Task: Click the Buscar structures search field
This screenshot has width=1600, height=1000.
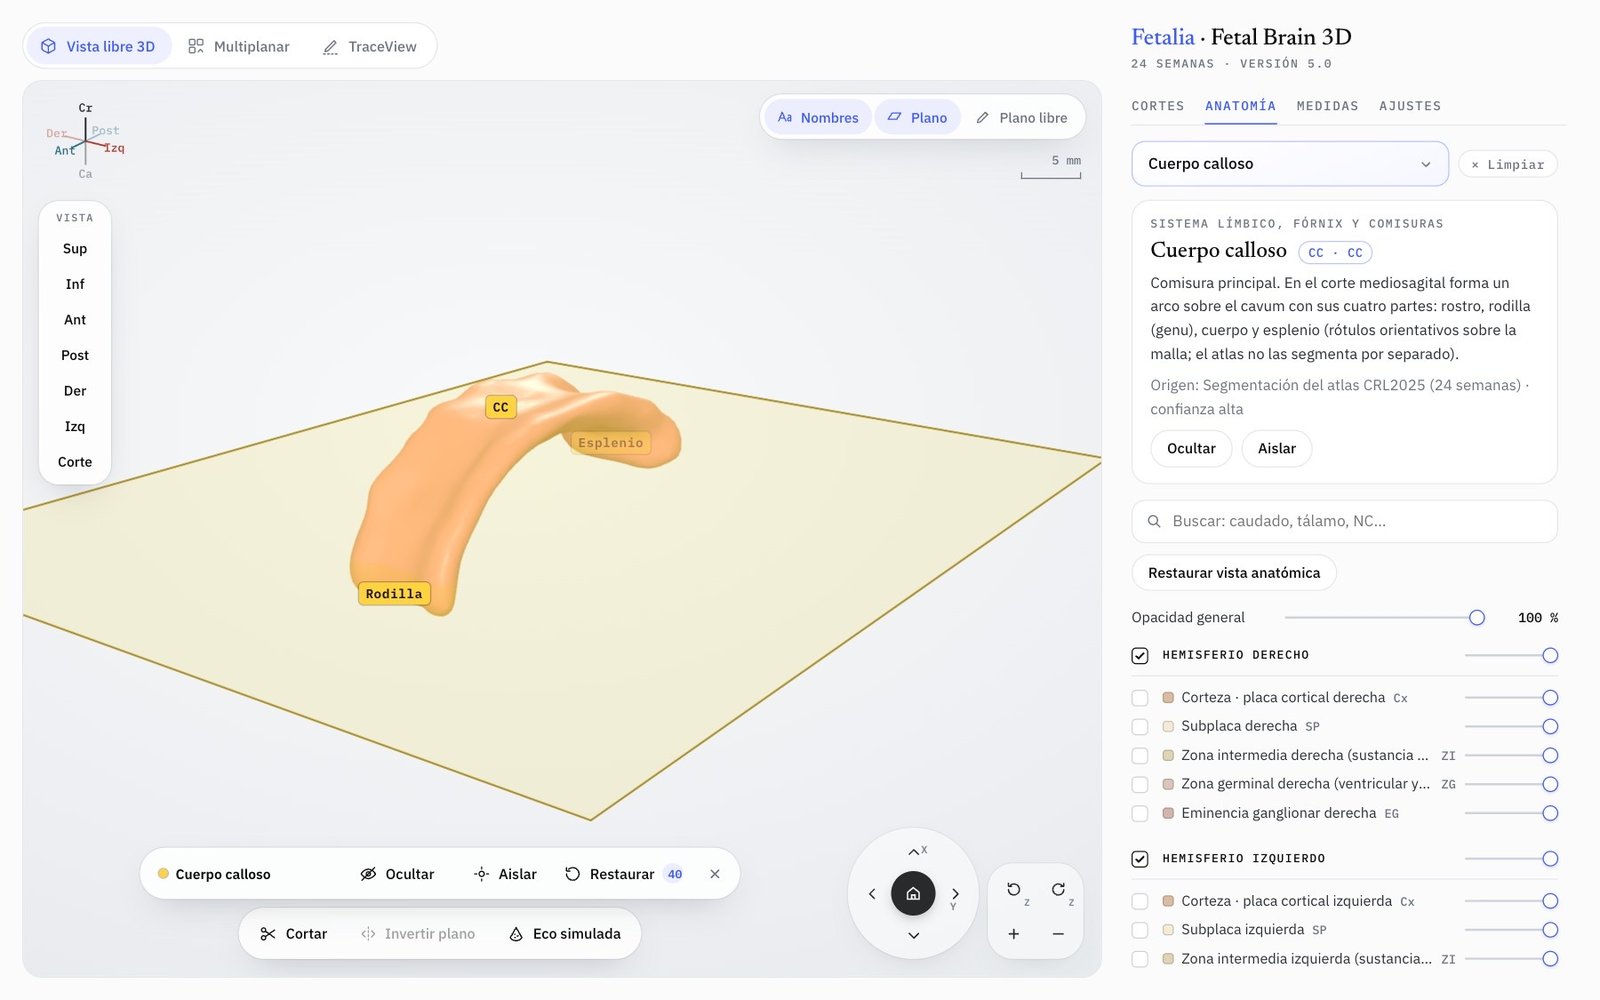Action: point(1344,521)
